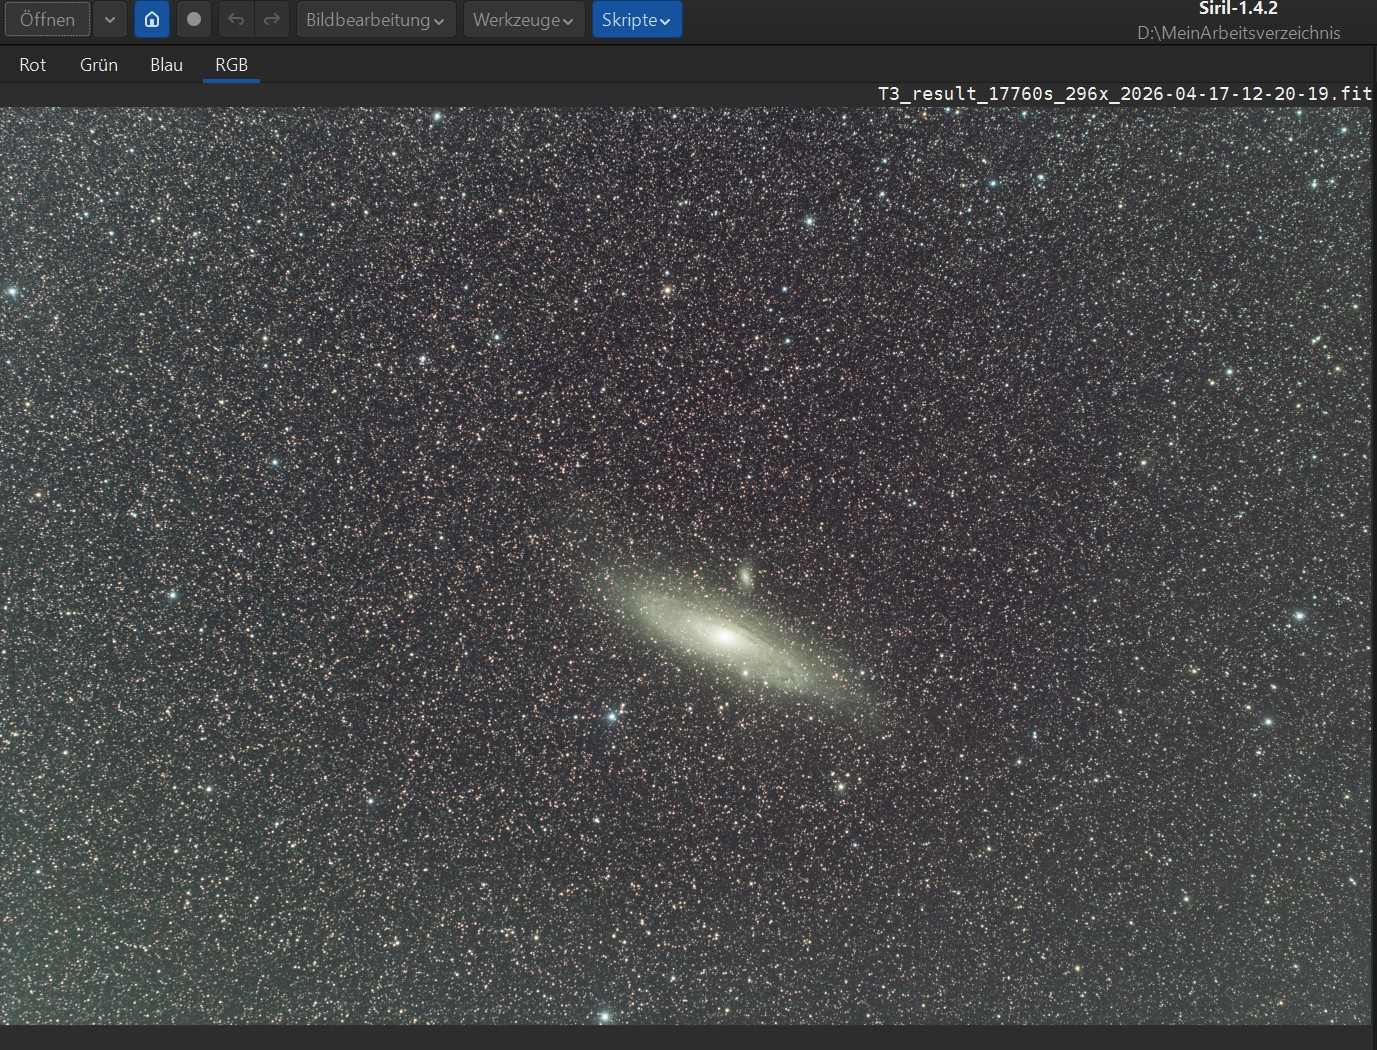Switch to the Grün channel tab
Image resolution: width=1377 pixels, height=1050 pixels.
click(x=99, y=65)
